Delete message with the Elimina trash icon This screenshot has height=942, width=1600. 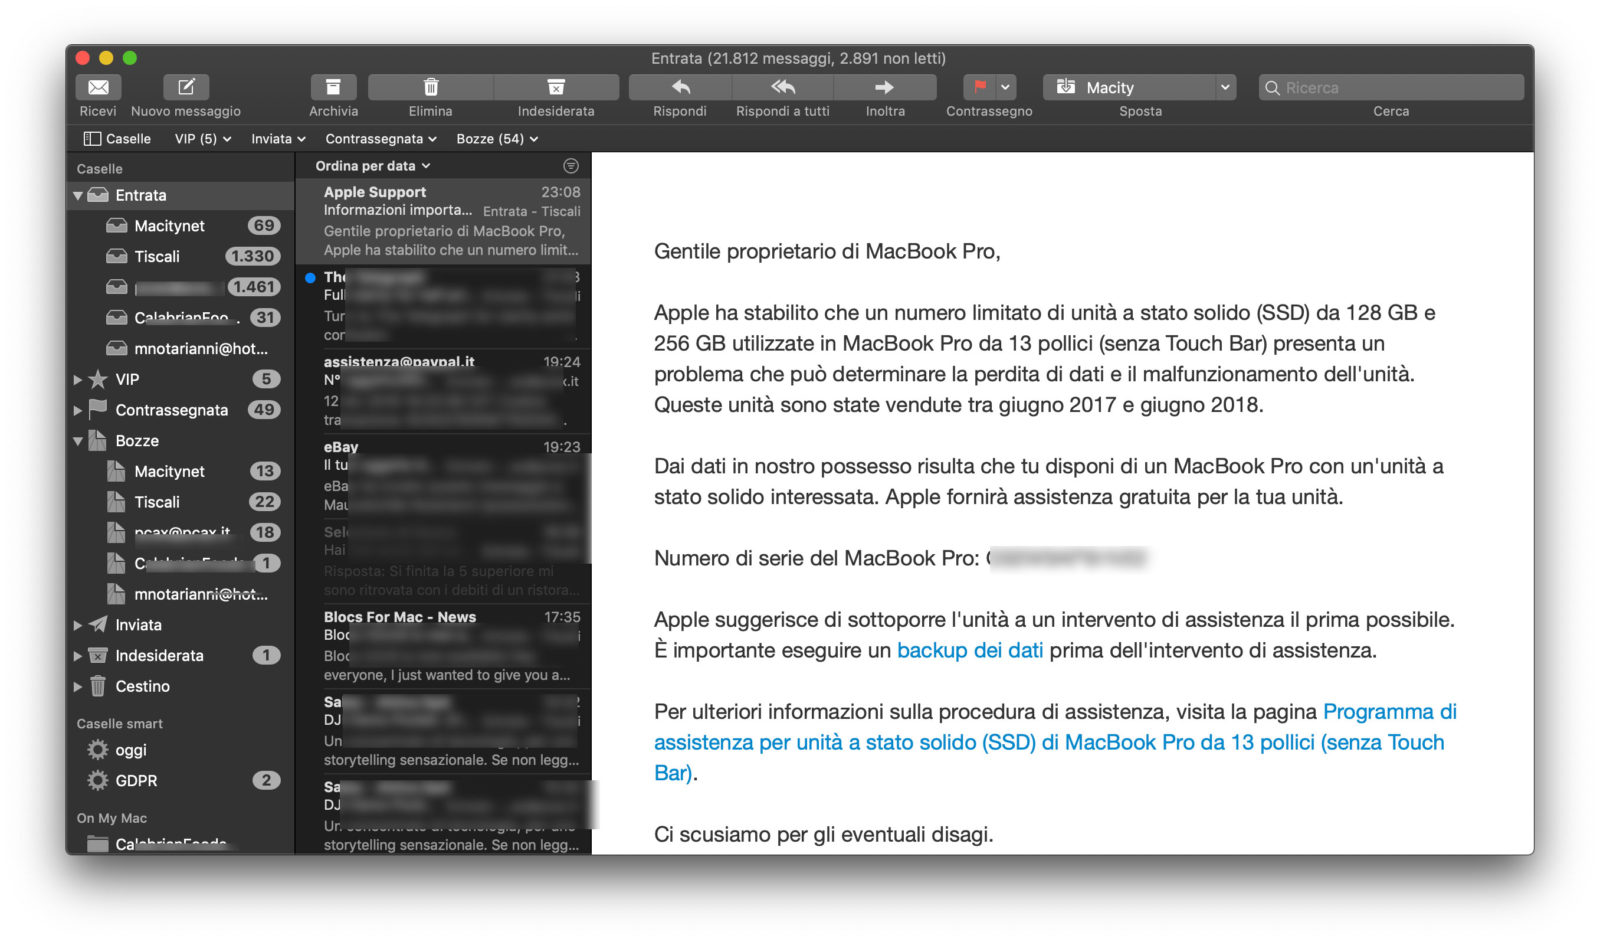tap(430, 87)
